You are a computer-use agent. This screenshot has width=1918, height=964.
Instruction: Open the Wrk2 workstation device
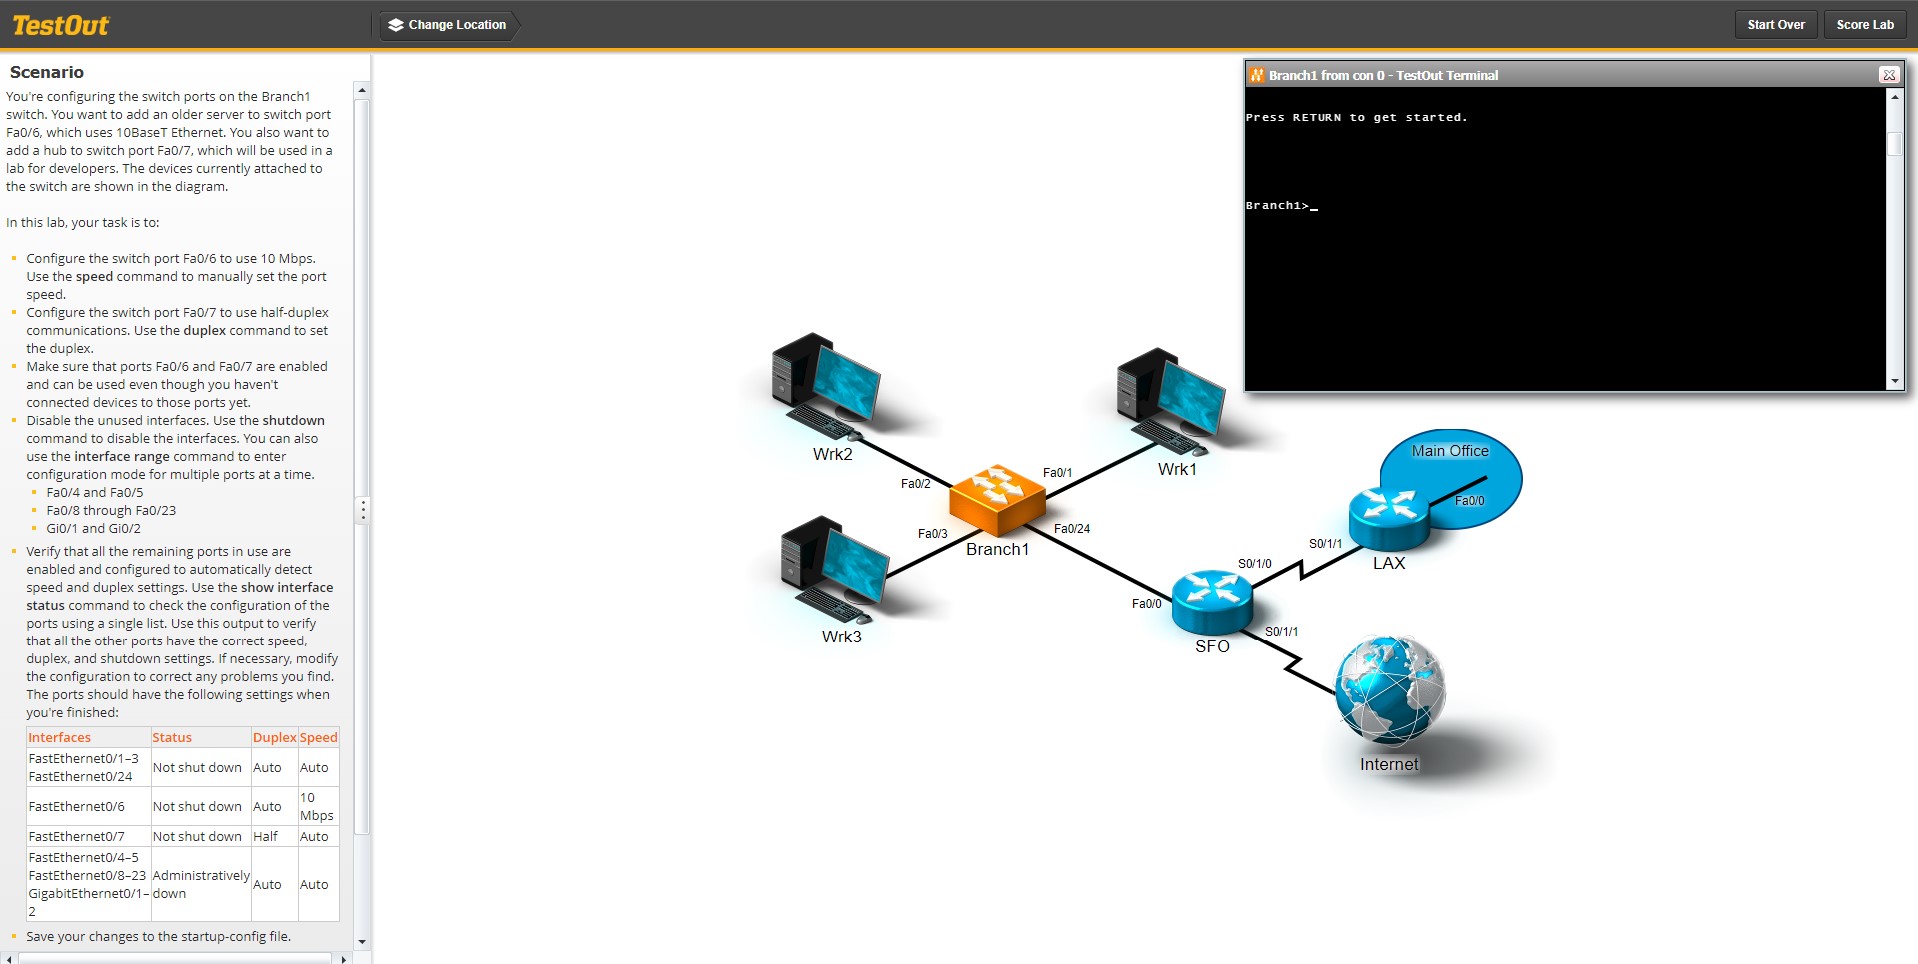click(825, 385)
